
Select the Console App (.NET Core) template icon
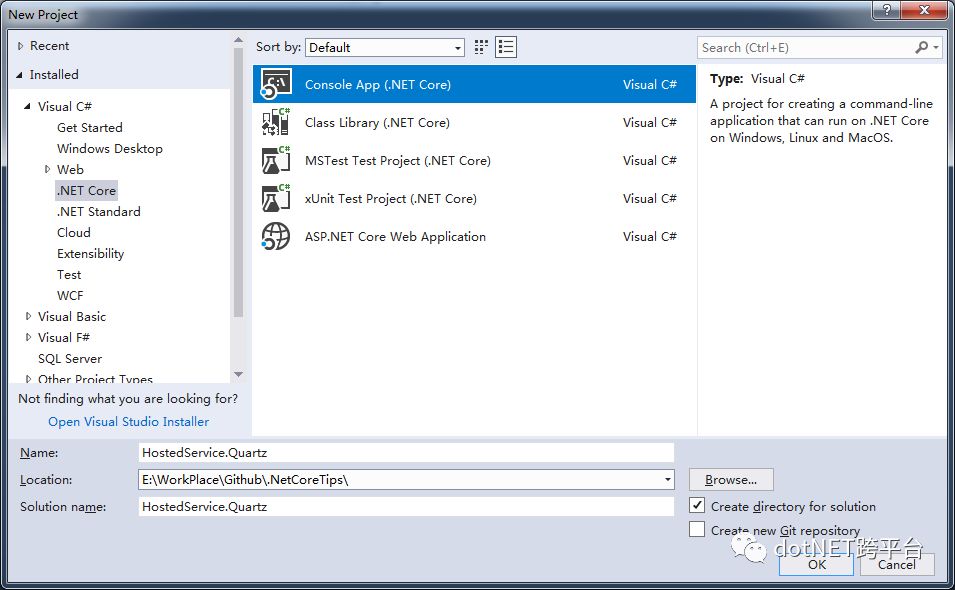[276, 84]
